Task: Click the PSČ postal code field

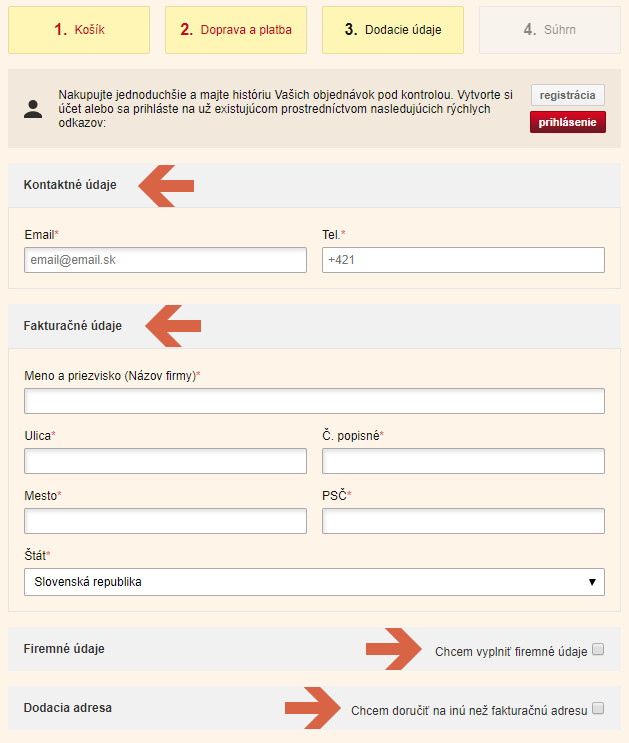Action: pyautogui.click(x=464, y=521)
